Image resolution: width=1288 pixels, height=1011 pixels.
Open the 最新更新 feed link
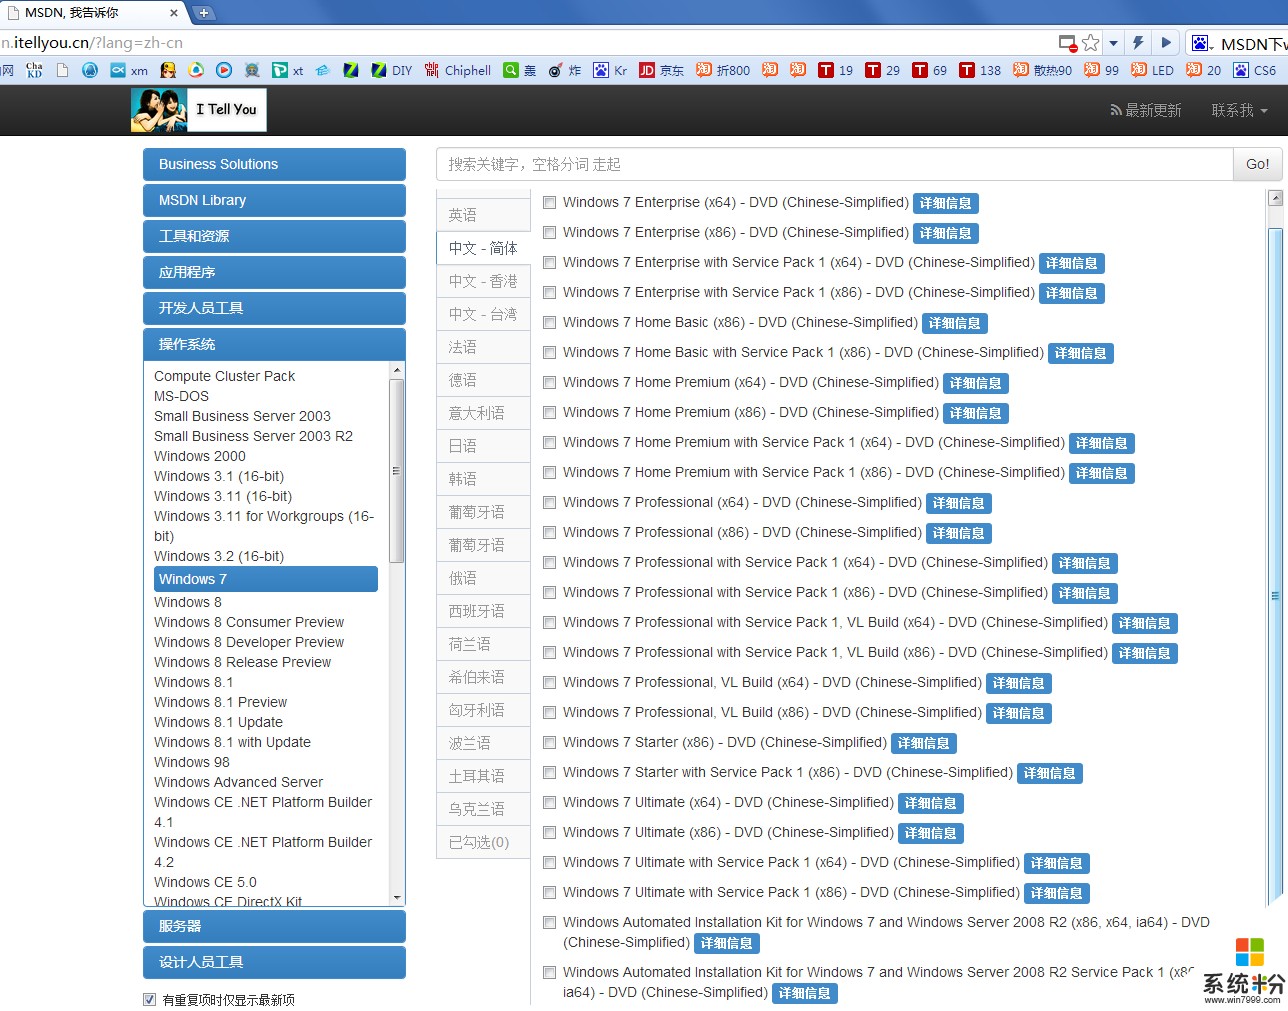1146,110
